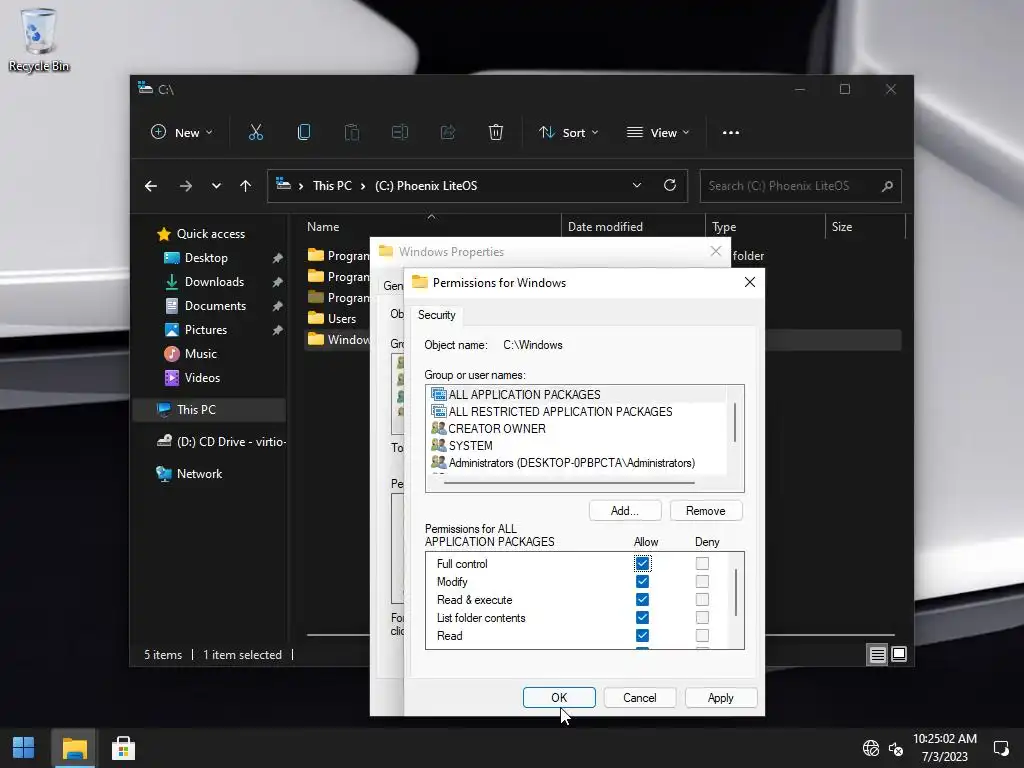Toggle Allow checkbox for List folder contents
Screen dimensions: 1024x768
pos(642,617)
